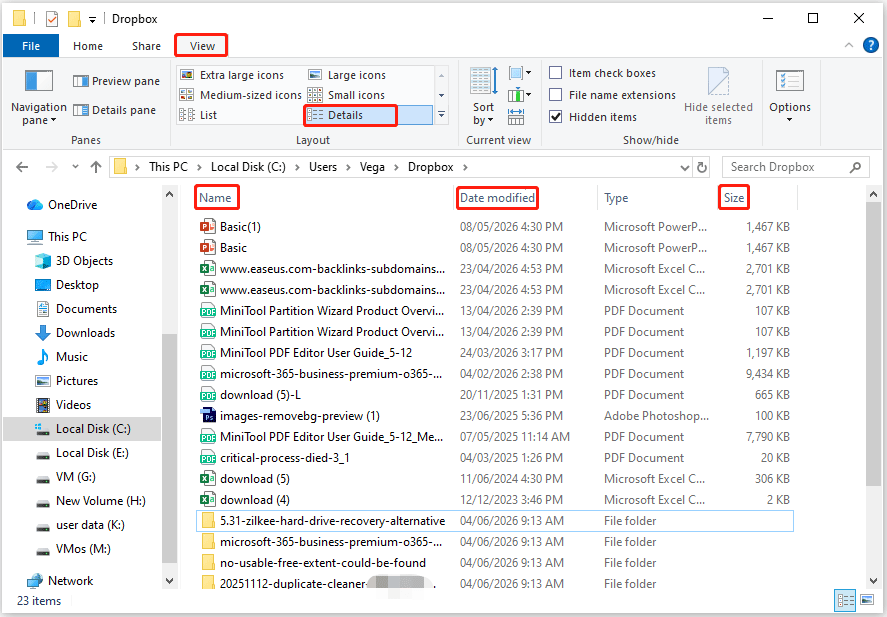Click file list scrollbar down arrow

click(873, 581)
